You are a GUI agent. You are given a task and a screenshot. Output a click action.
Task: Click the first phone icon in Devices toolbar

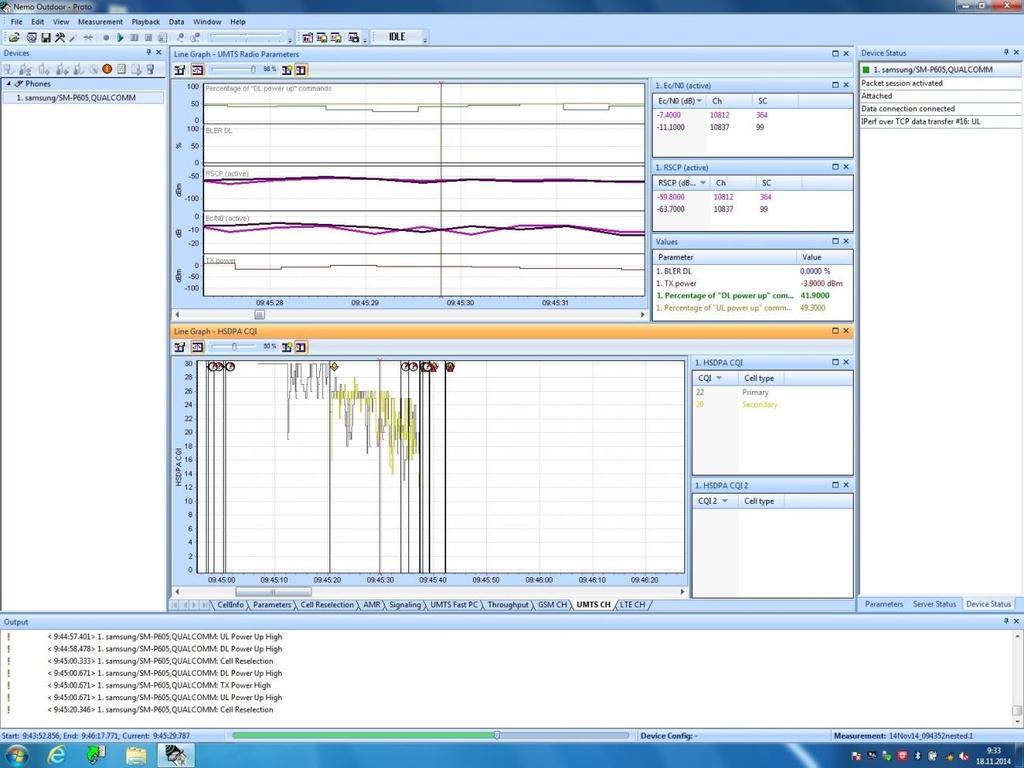(x=8, y=69)
